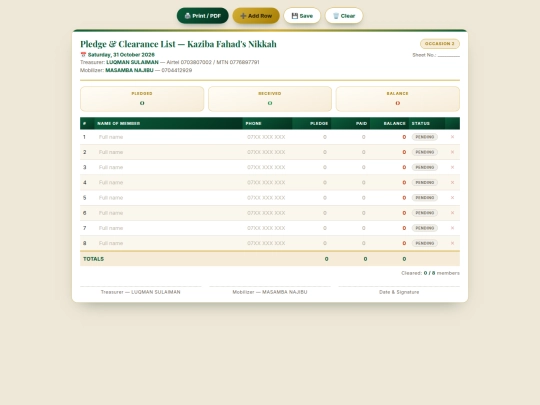Focus the Paid amount field in row 8

coord(351,243)
